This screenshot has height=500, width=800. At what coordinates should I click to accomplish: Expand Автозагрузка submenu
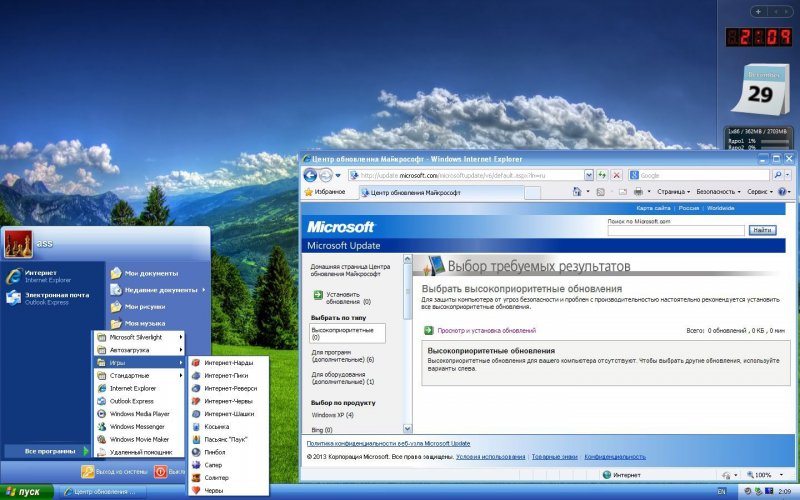point(139,350)
